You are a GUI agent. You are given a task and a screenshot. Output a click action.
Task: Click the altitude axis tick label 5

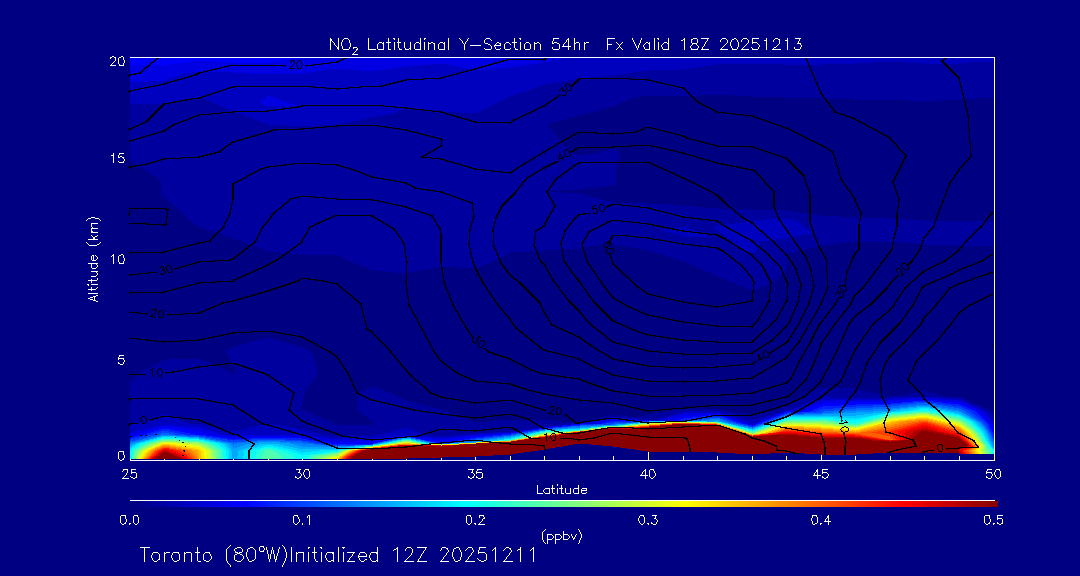tap(121, 360)
